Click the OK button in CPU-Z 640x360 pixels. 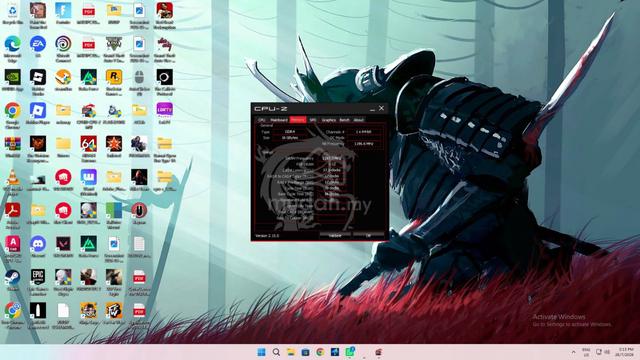(x=368, y=236)
